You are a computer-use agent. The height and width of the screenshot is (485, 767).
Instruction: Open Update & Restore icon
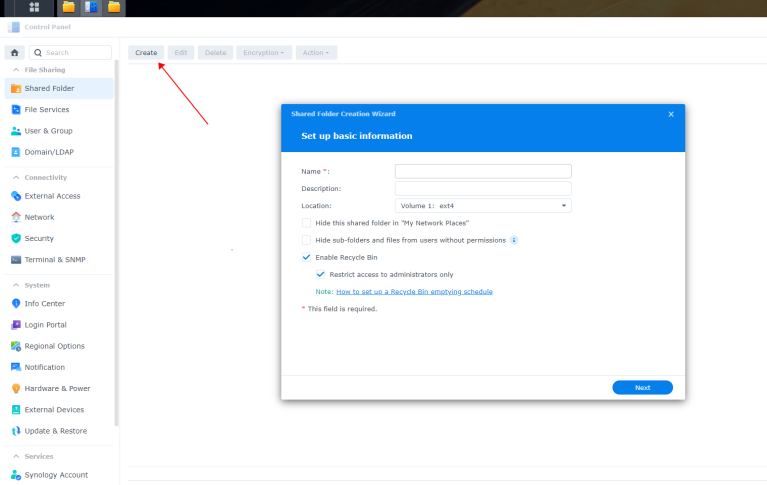tap(16, 431)
